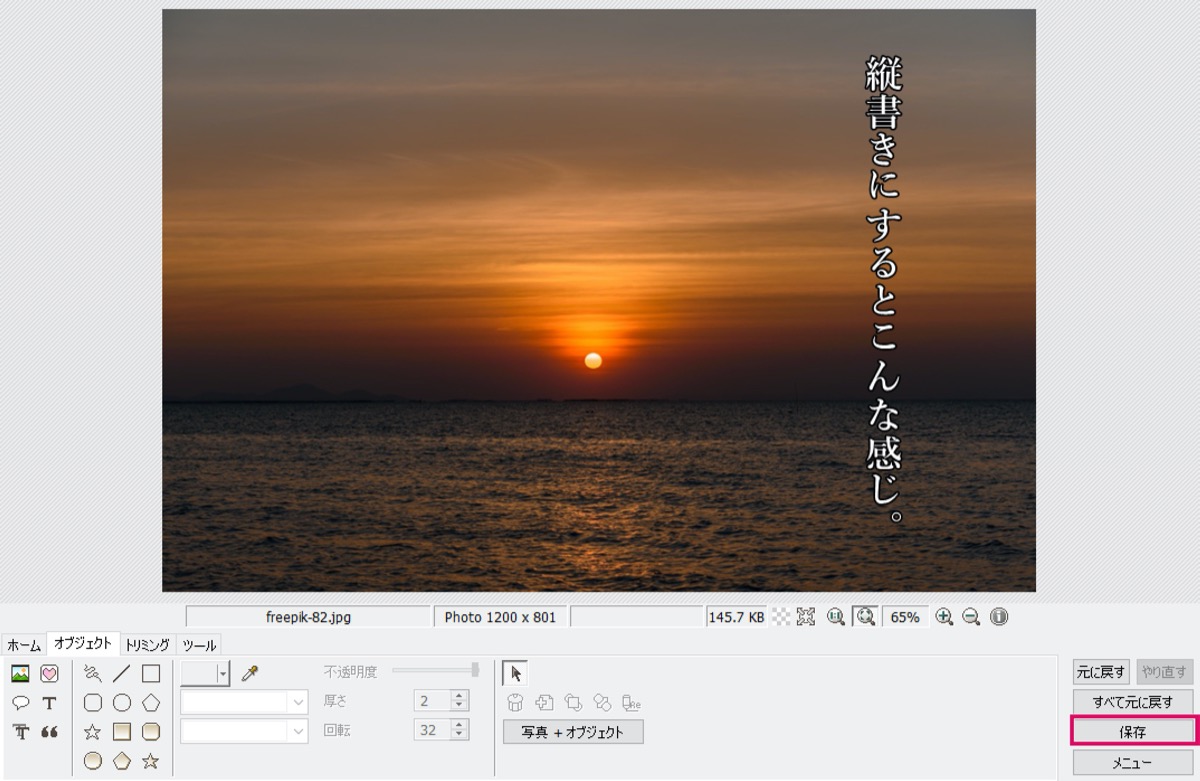Click the 保存 button
Screen dimensions: 1200x781
(1133, 732)
